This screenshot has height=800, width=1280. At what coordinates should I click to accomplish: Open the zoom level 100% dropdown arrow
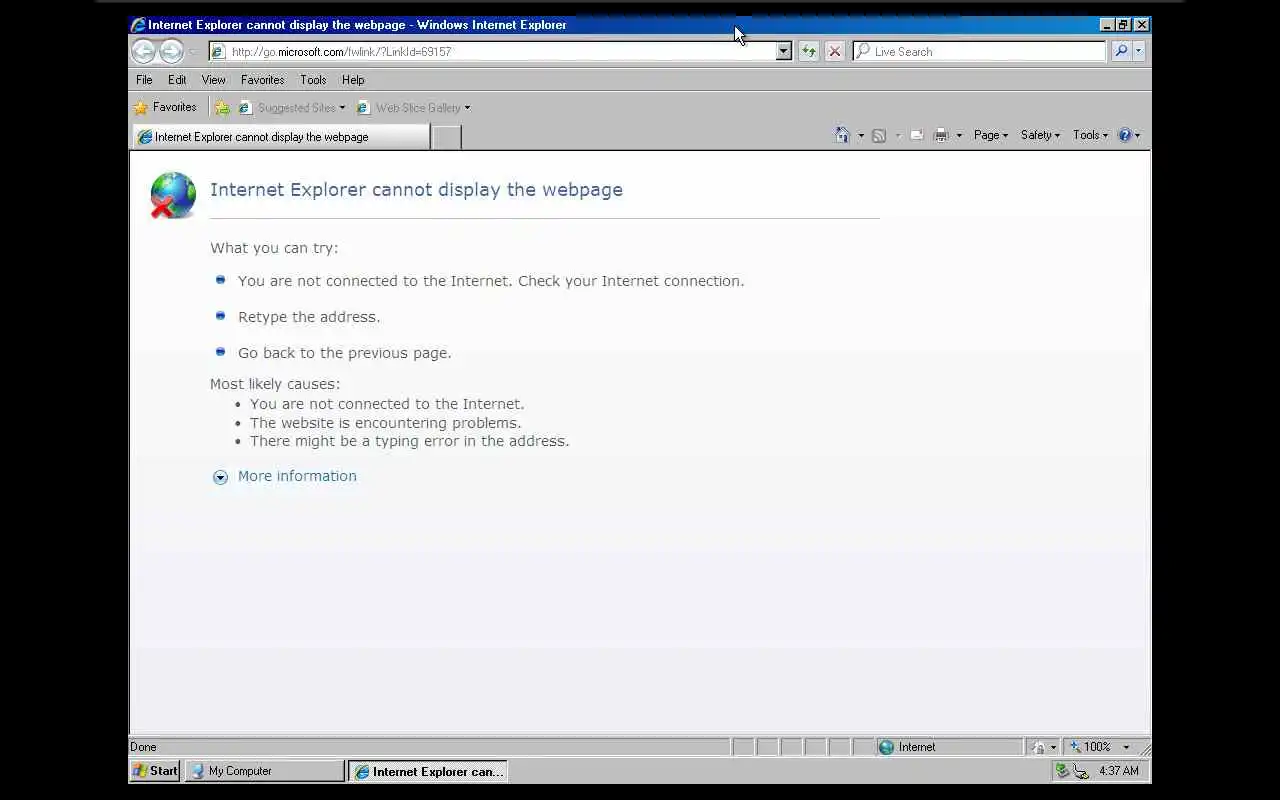[1126, 747]
